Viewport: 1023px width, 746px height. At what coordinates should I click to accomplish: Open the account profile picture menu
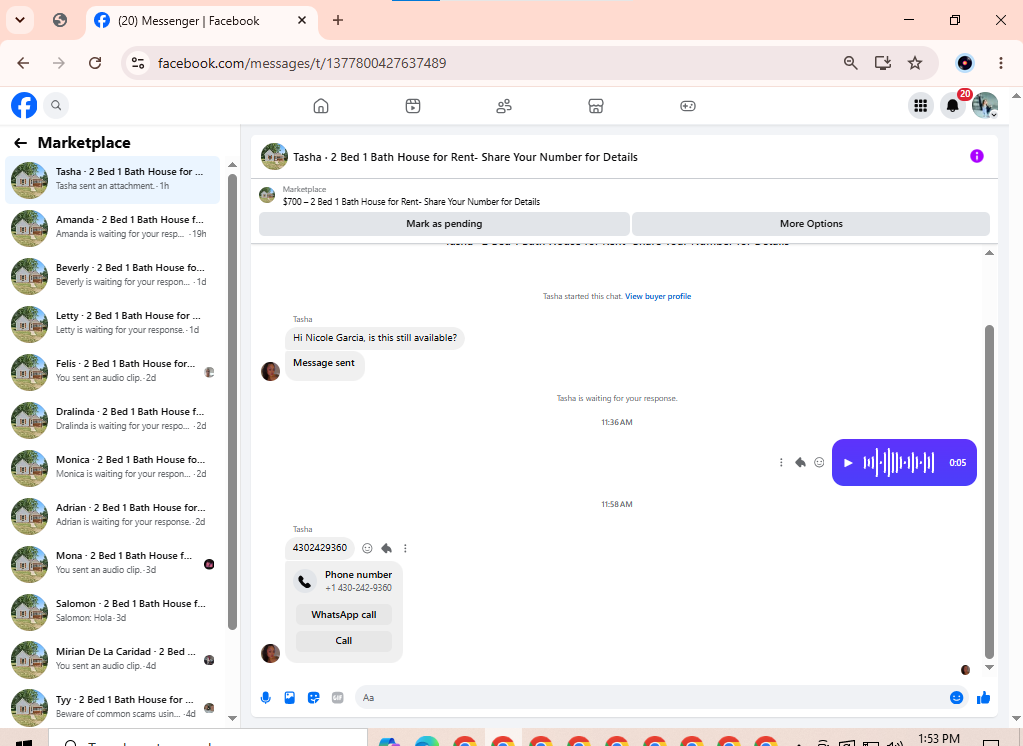coord(985,105)
